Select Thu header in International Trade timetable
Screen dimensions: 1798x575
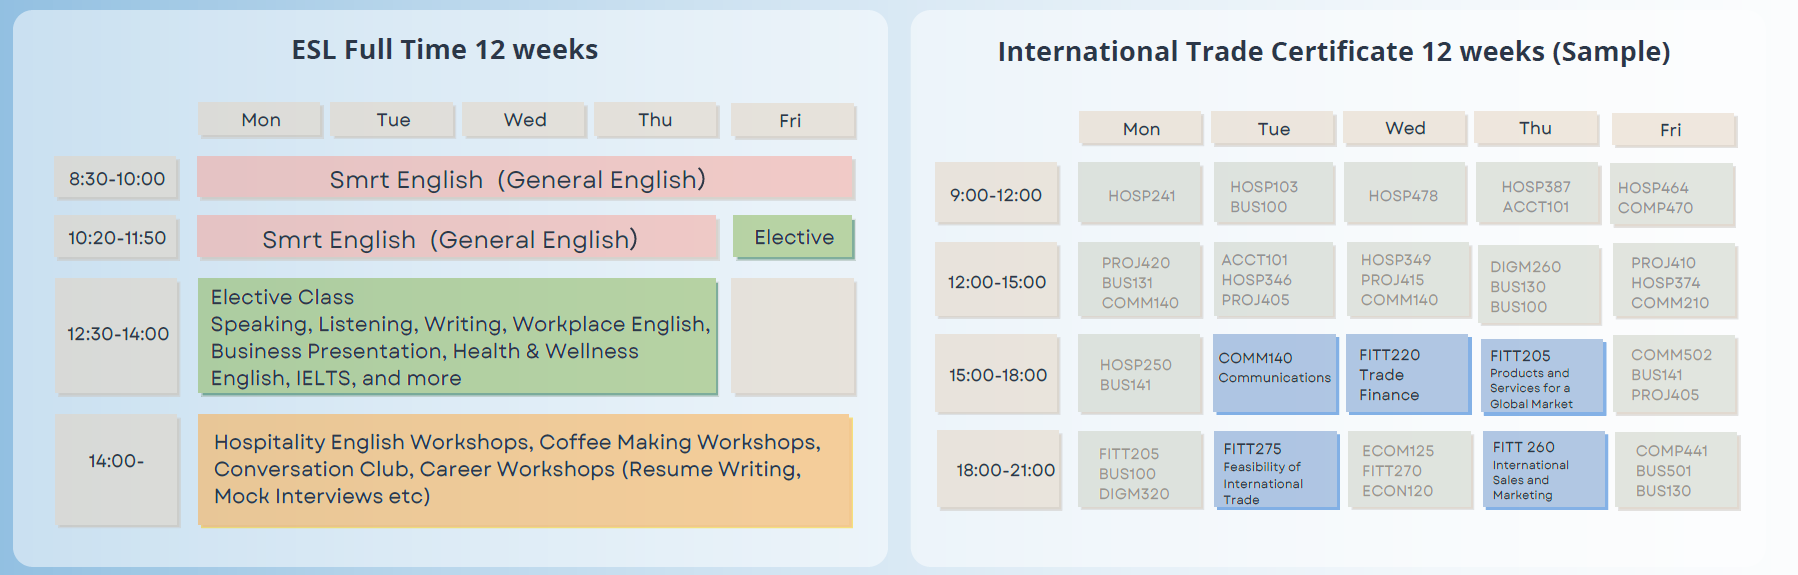pyautogui.click(x=1535, y=128)
